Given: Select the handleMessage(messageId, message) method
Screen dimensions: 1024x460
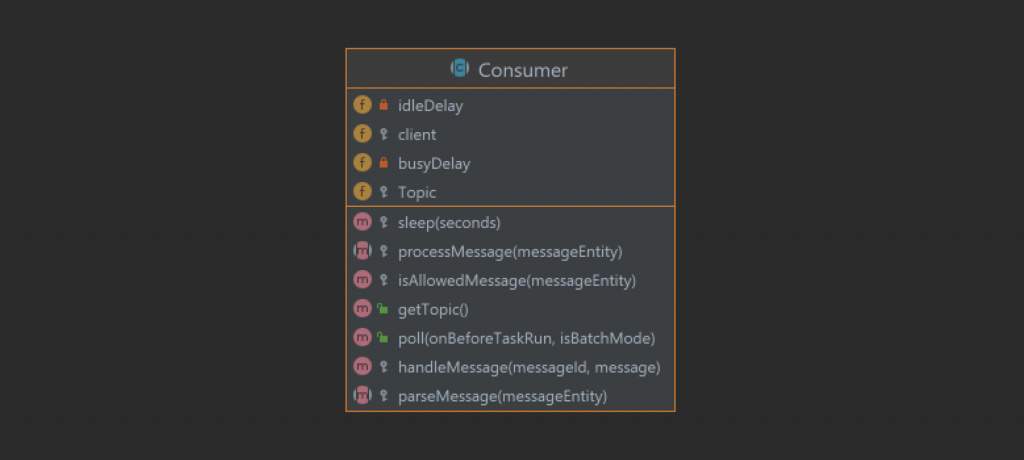Looking at the screenshot, I should [510, 367].
